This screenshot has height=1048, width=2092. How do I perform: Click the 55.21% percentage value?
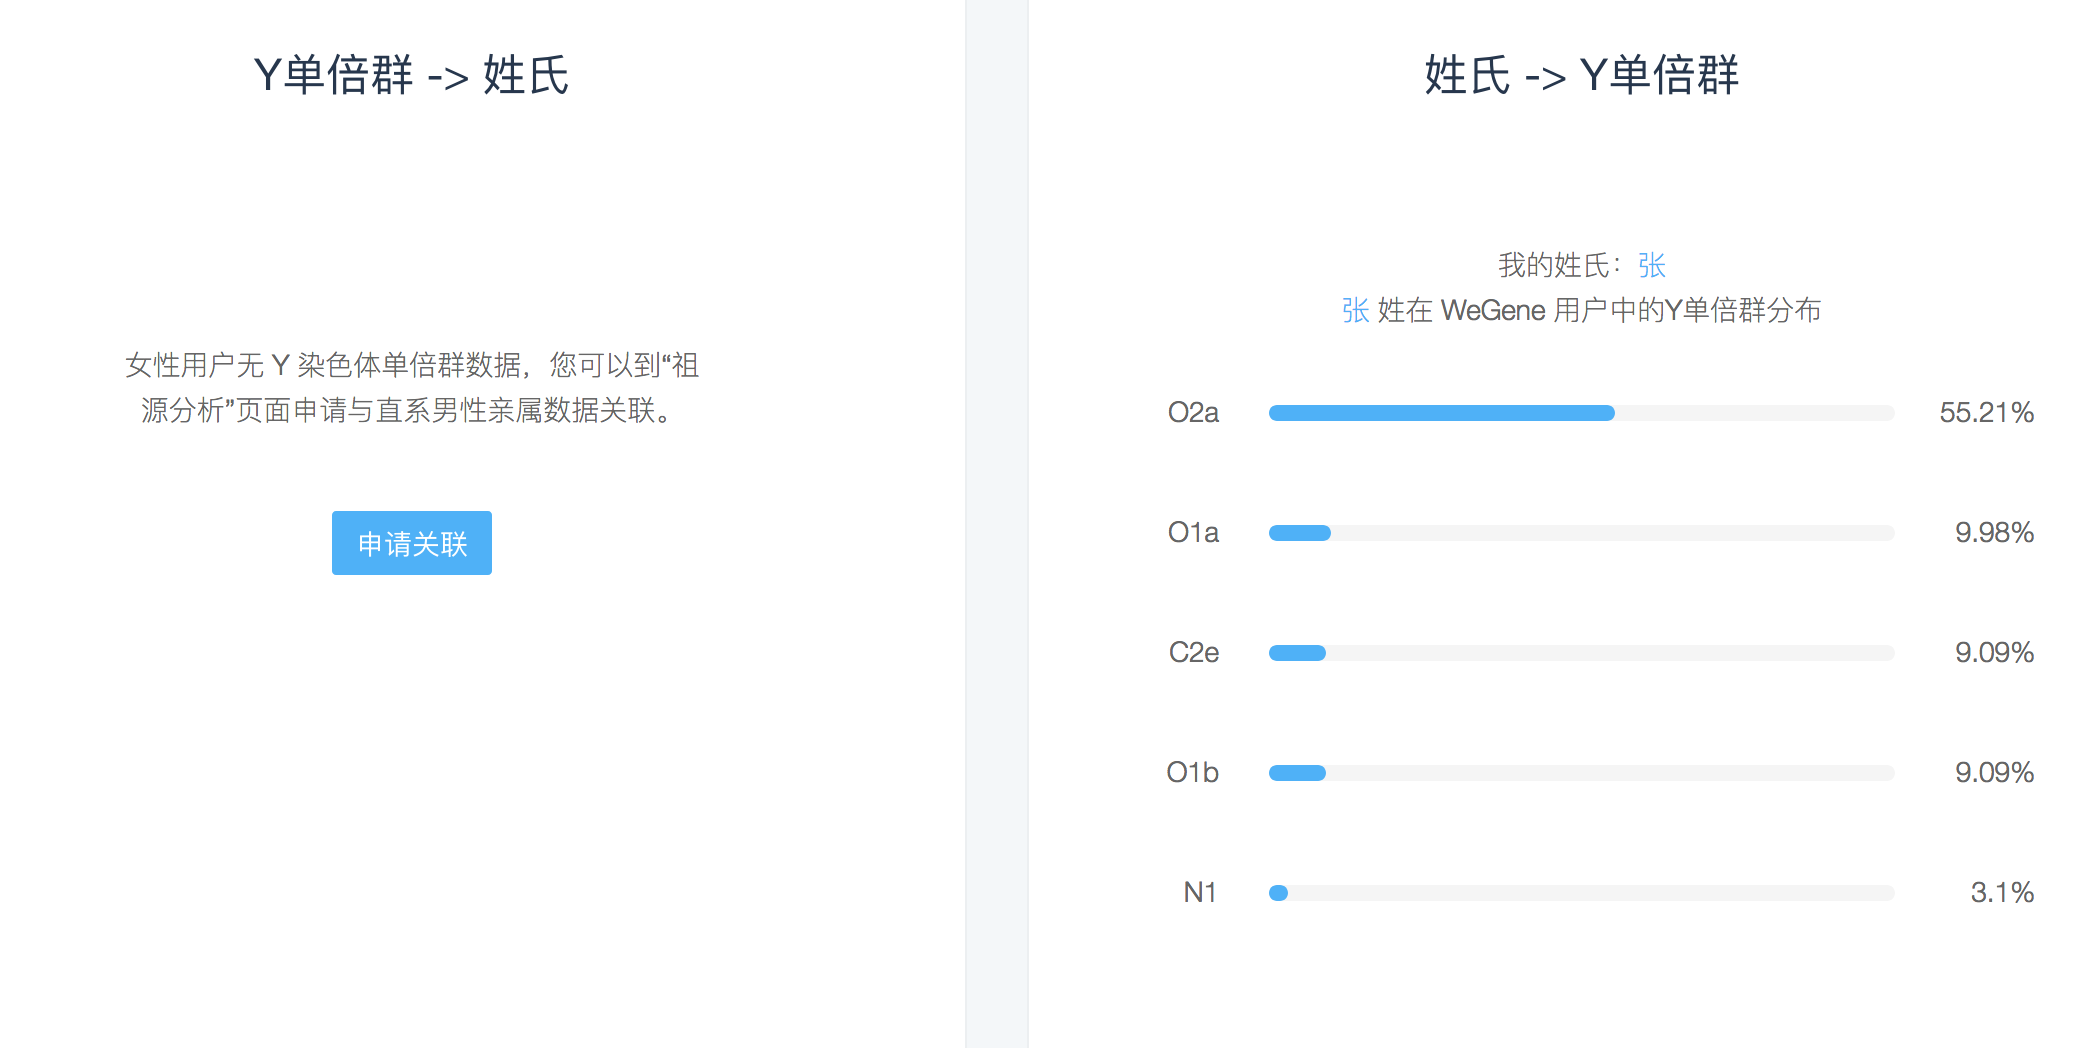(1987, 412)
